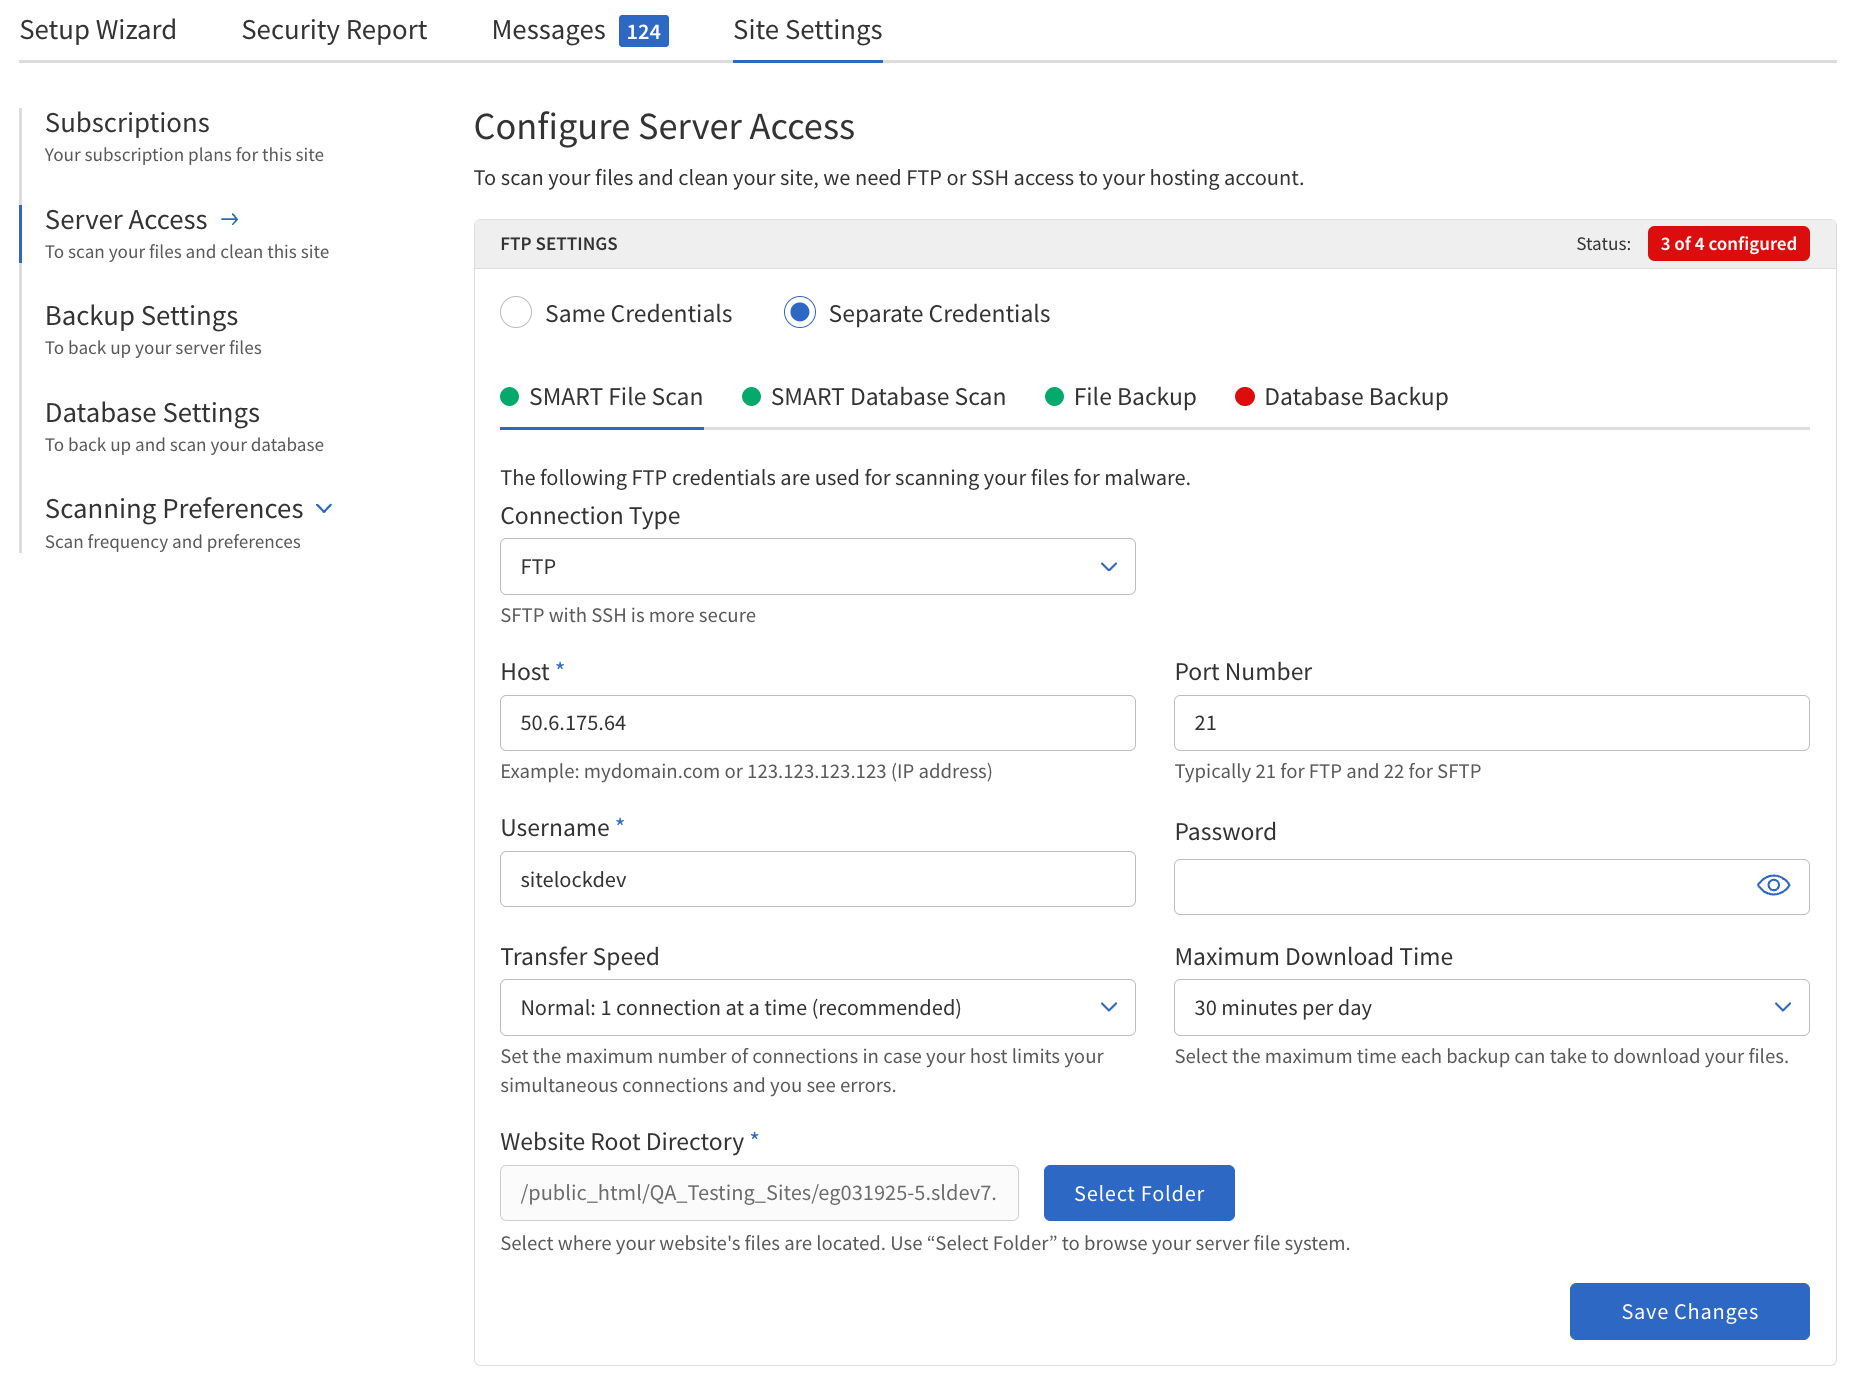Open Scanning Preferences in the sidebar
This screenshot has height=1388, width=1858.
pos(174,508)
